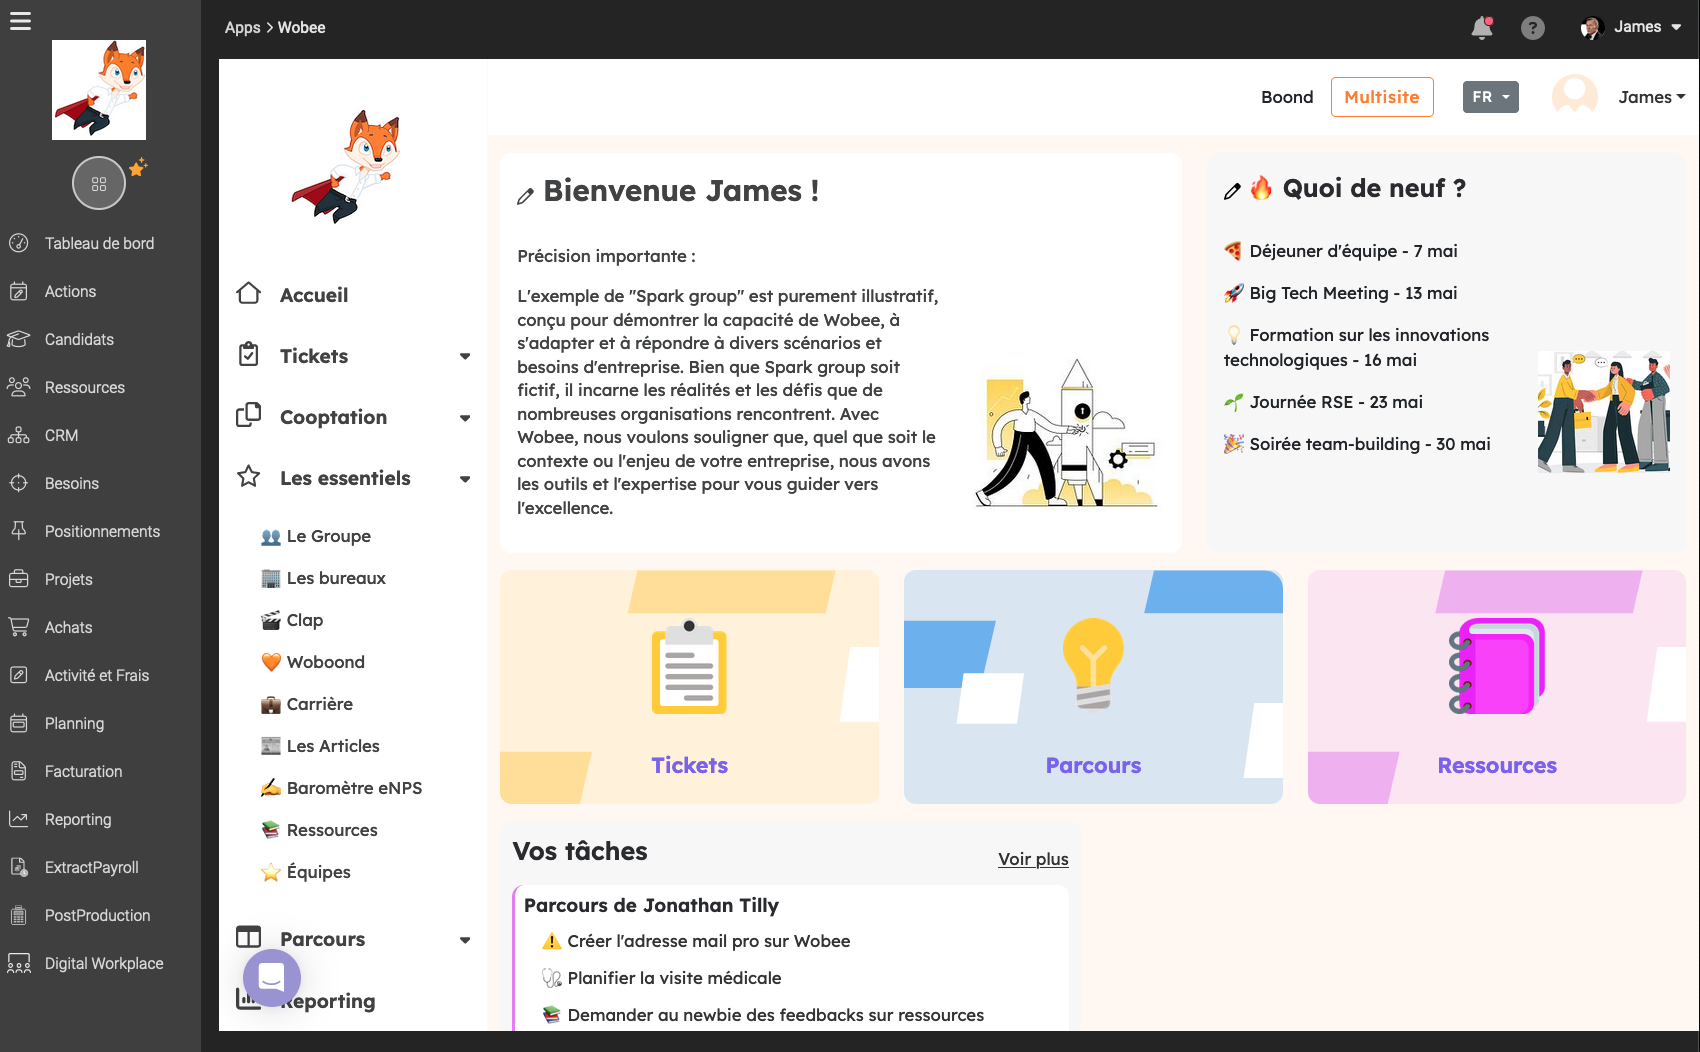This screenshot has height=1052, width=1700.
Task: Click the Multisite button
Action: click(1381, 97)
